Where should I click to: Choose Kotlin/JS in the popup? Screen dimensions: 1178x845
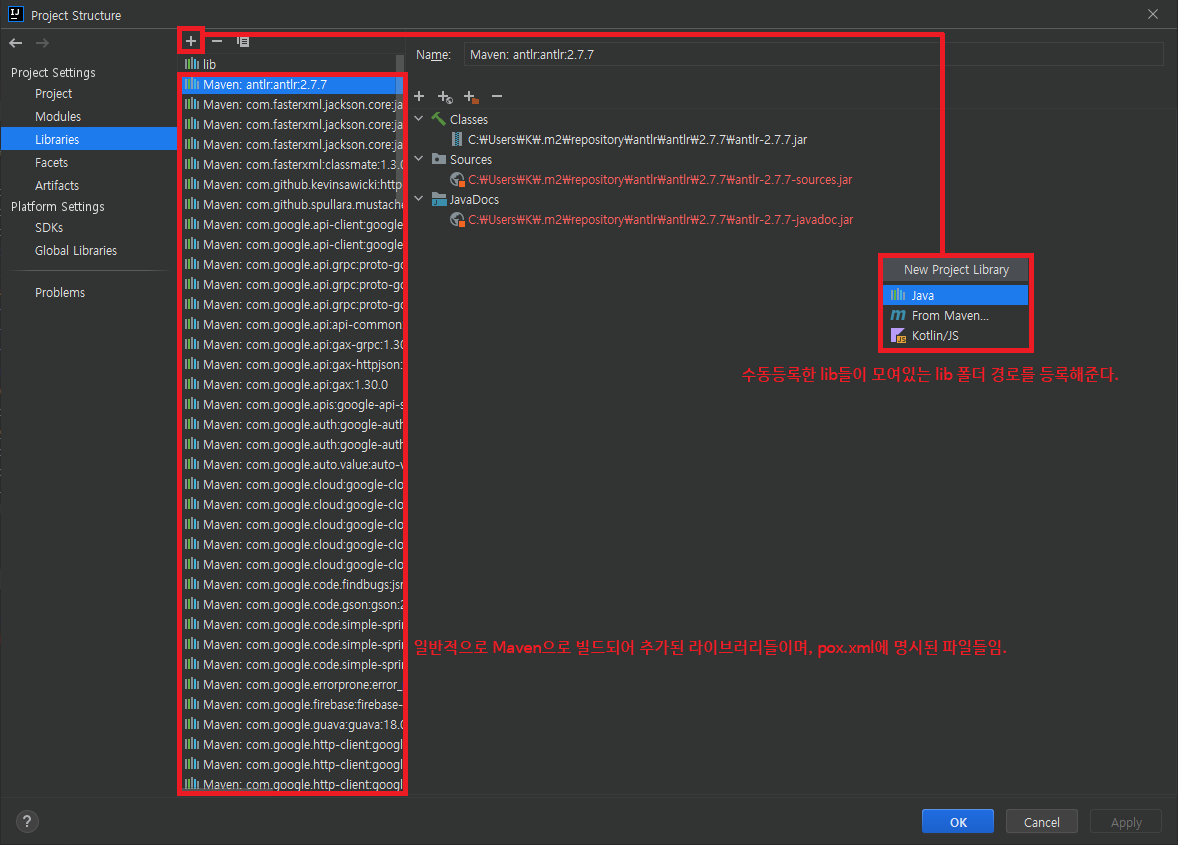(955, 336)
